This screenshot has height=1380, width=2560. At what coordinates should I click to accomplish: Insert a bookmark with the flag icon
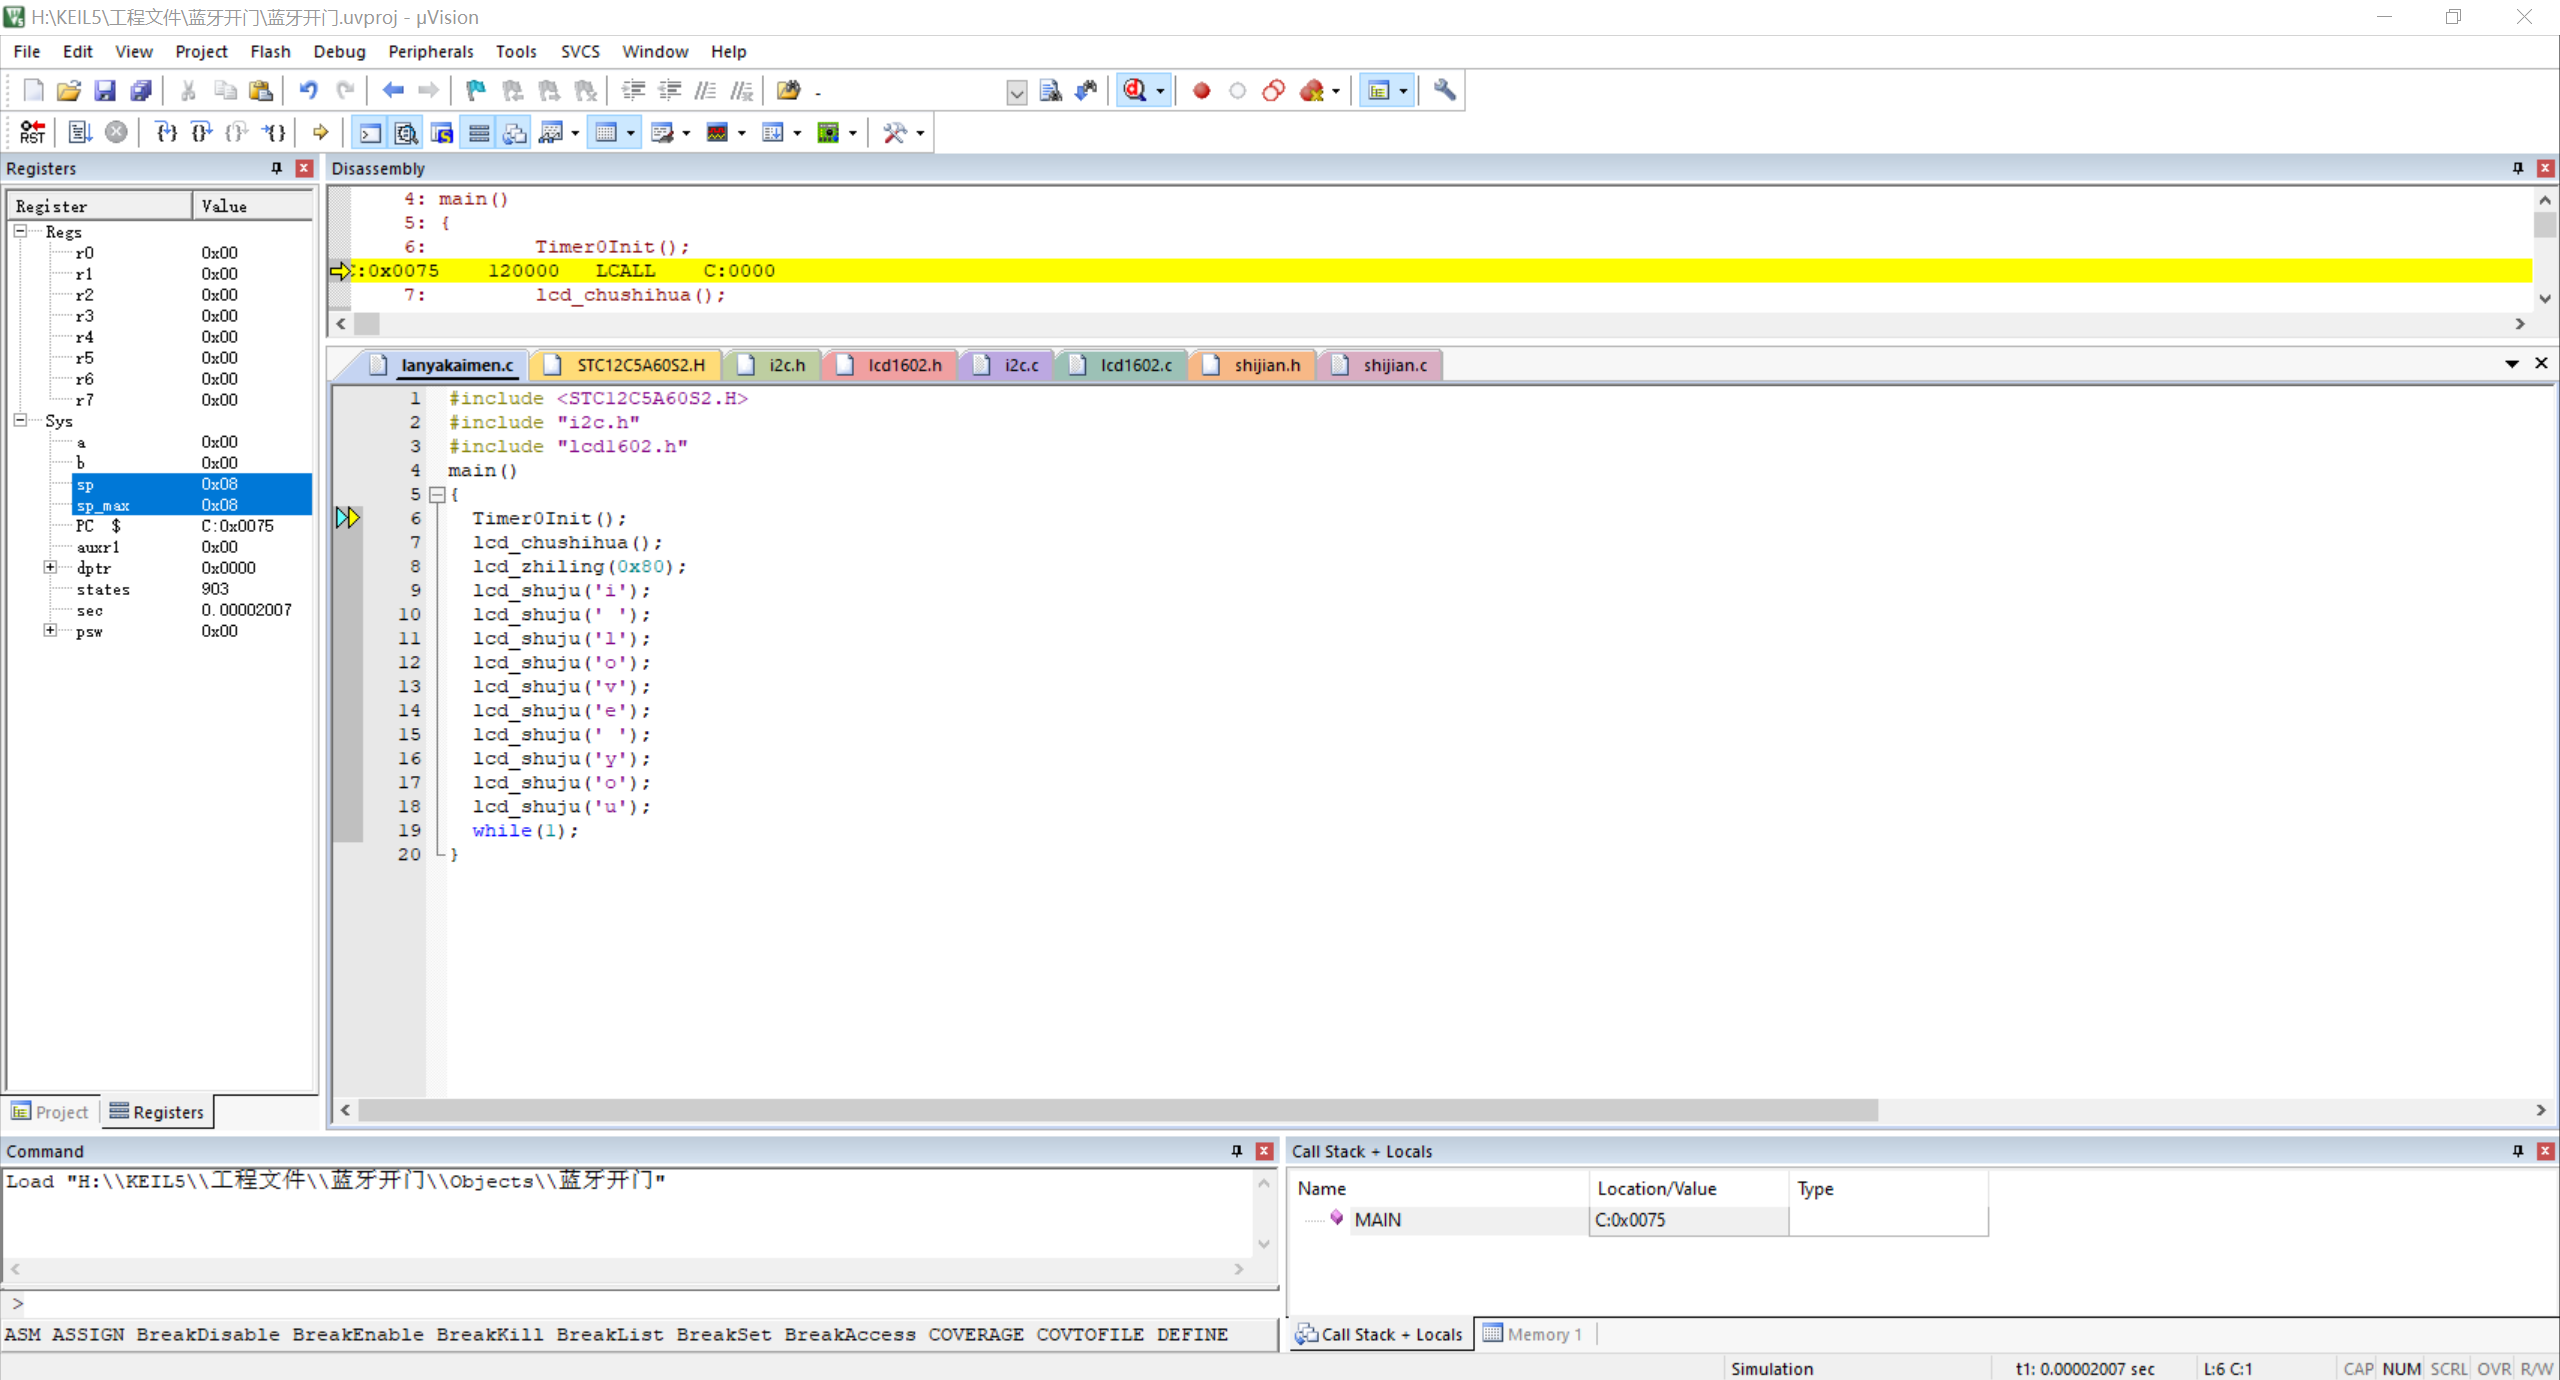(476, 91)
